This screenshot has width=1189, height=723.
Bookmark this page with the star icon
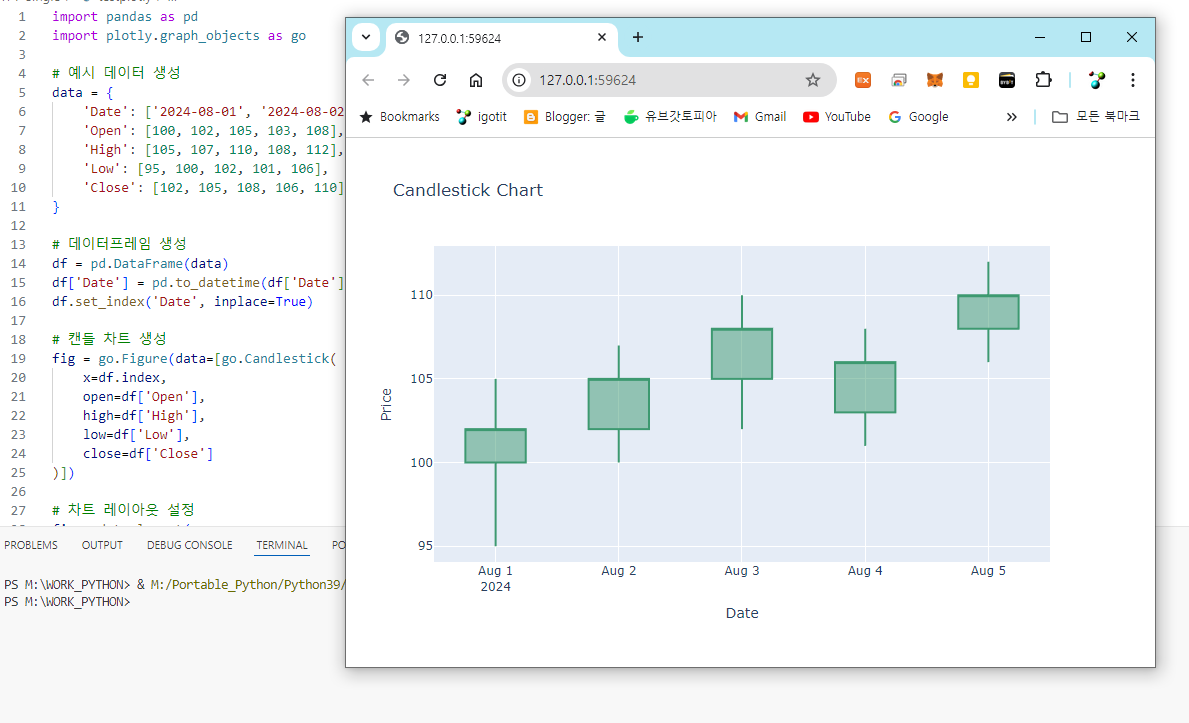pyautogui.click(x=813, y=80)
